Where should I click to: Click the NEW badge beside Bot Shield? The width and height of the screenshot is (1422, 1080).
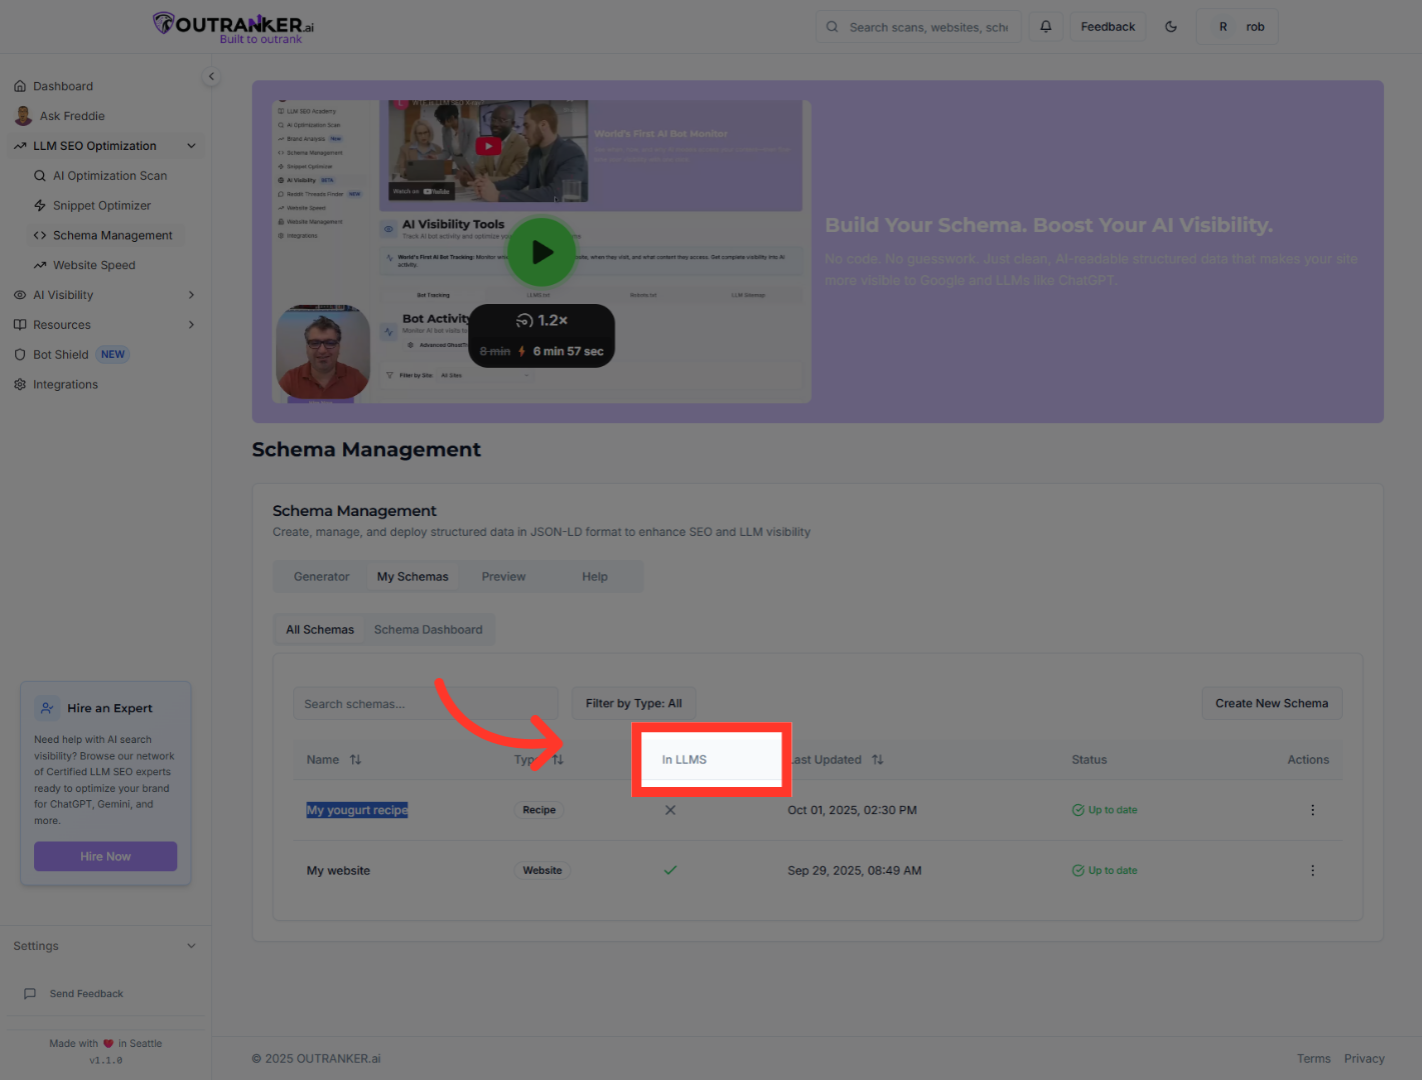tap(113, 355)
